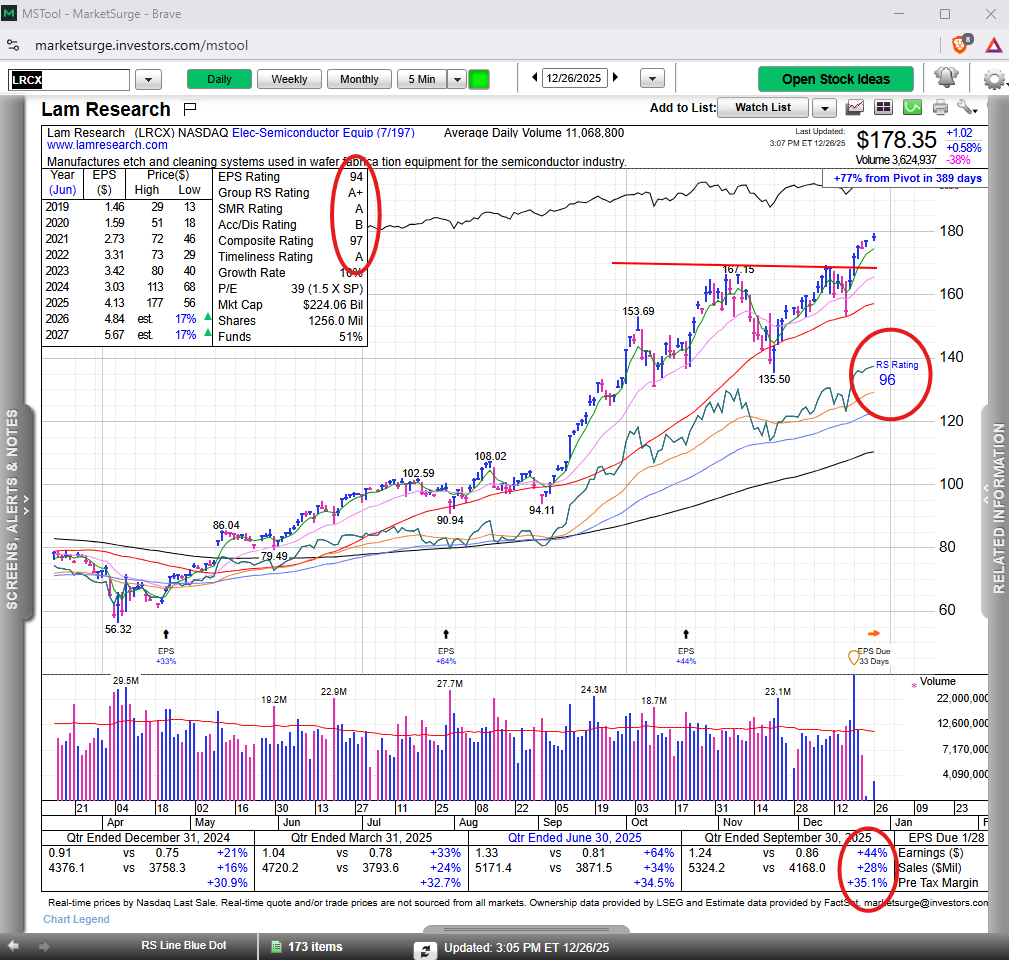
Task: Click the list icon beside 173 items
Action: [277, 946]
